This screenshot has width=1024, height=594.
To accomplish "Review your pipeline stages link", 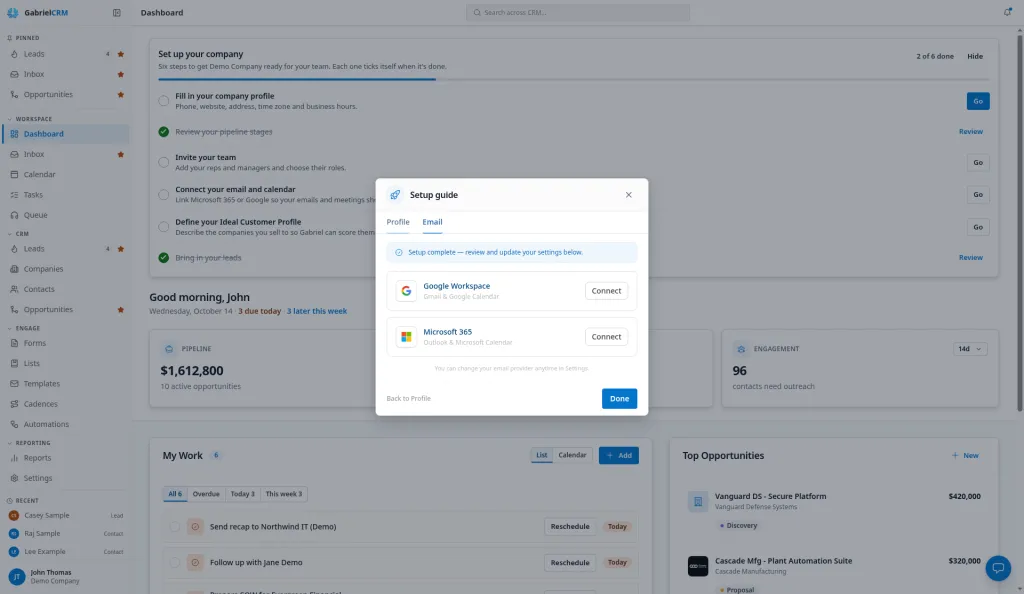I will coord(970,132).
